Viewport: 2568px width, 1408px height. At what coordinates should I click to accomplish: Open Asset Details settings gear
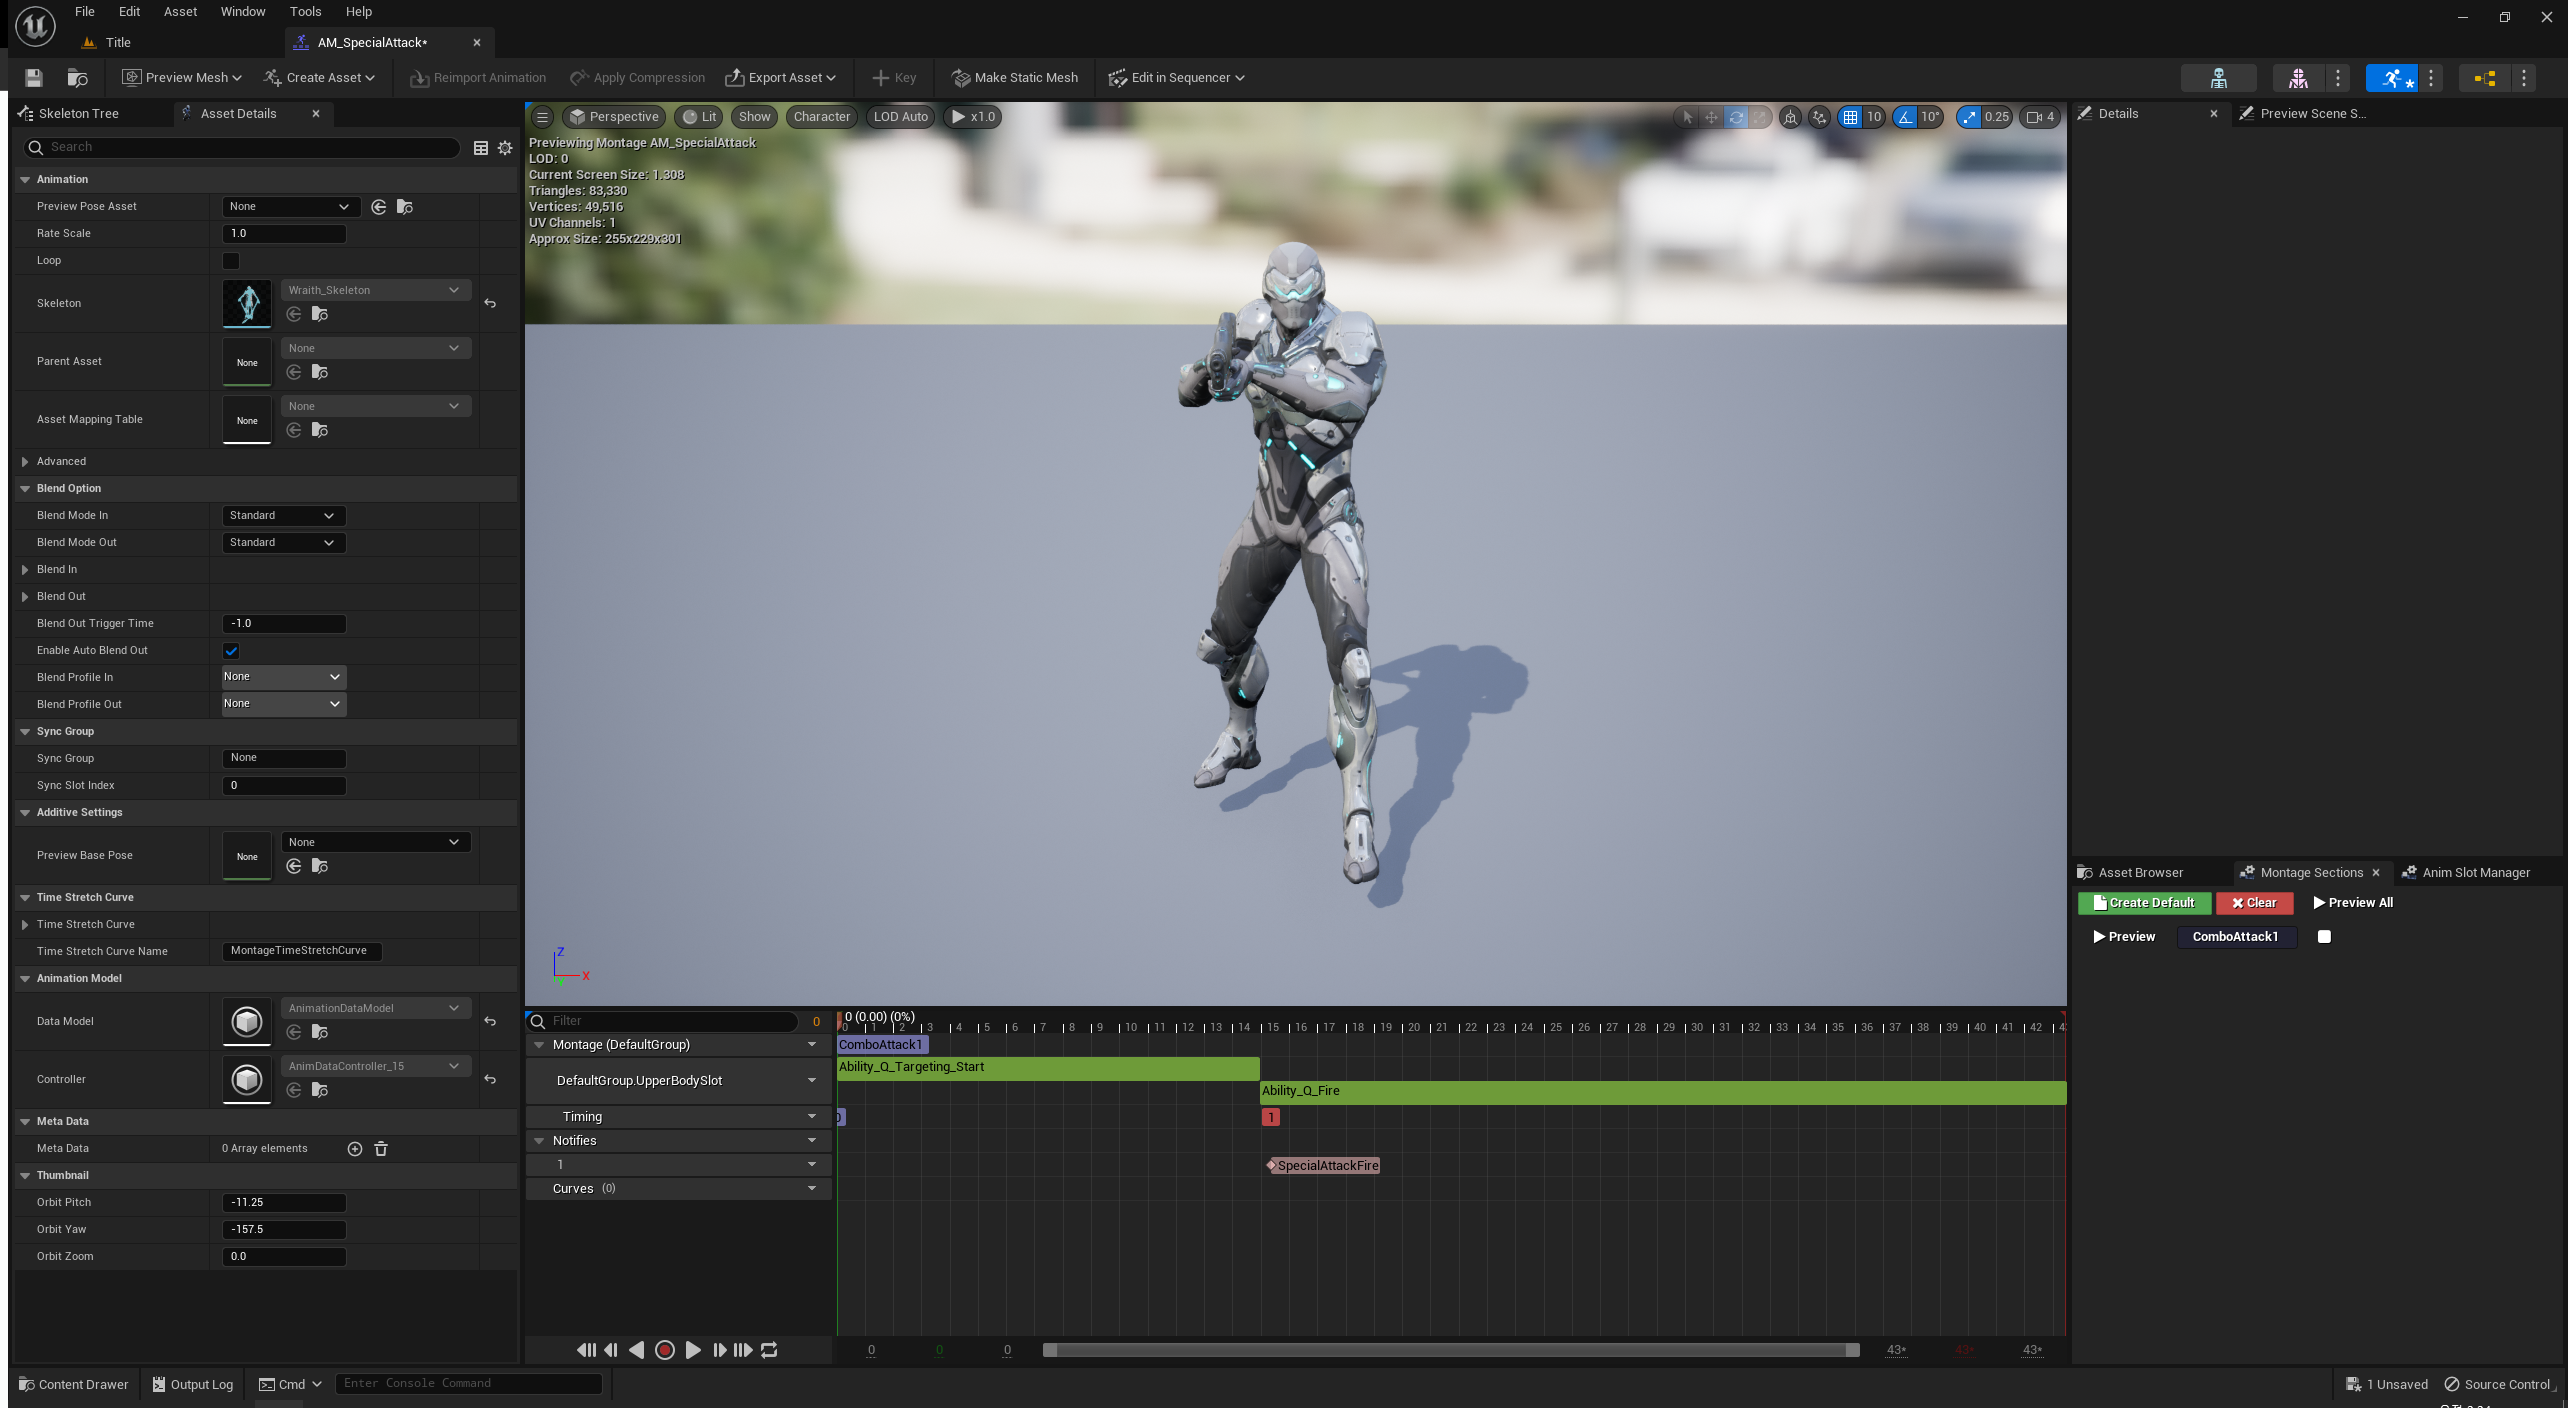(x=505, y=148)
